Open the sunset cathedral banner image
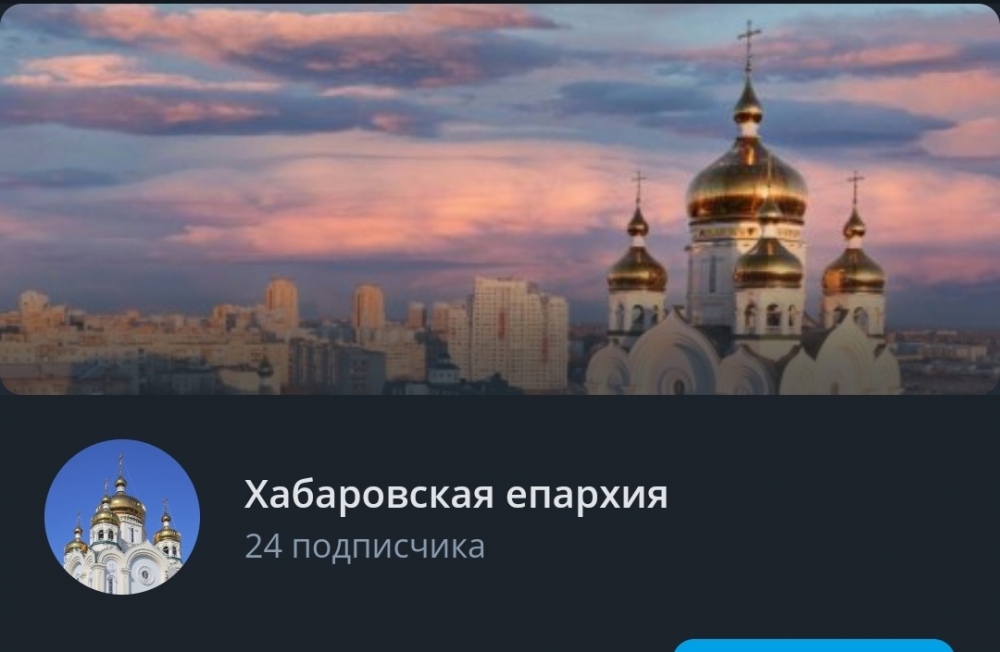 pyautogui.click(x=500, y=199)
